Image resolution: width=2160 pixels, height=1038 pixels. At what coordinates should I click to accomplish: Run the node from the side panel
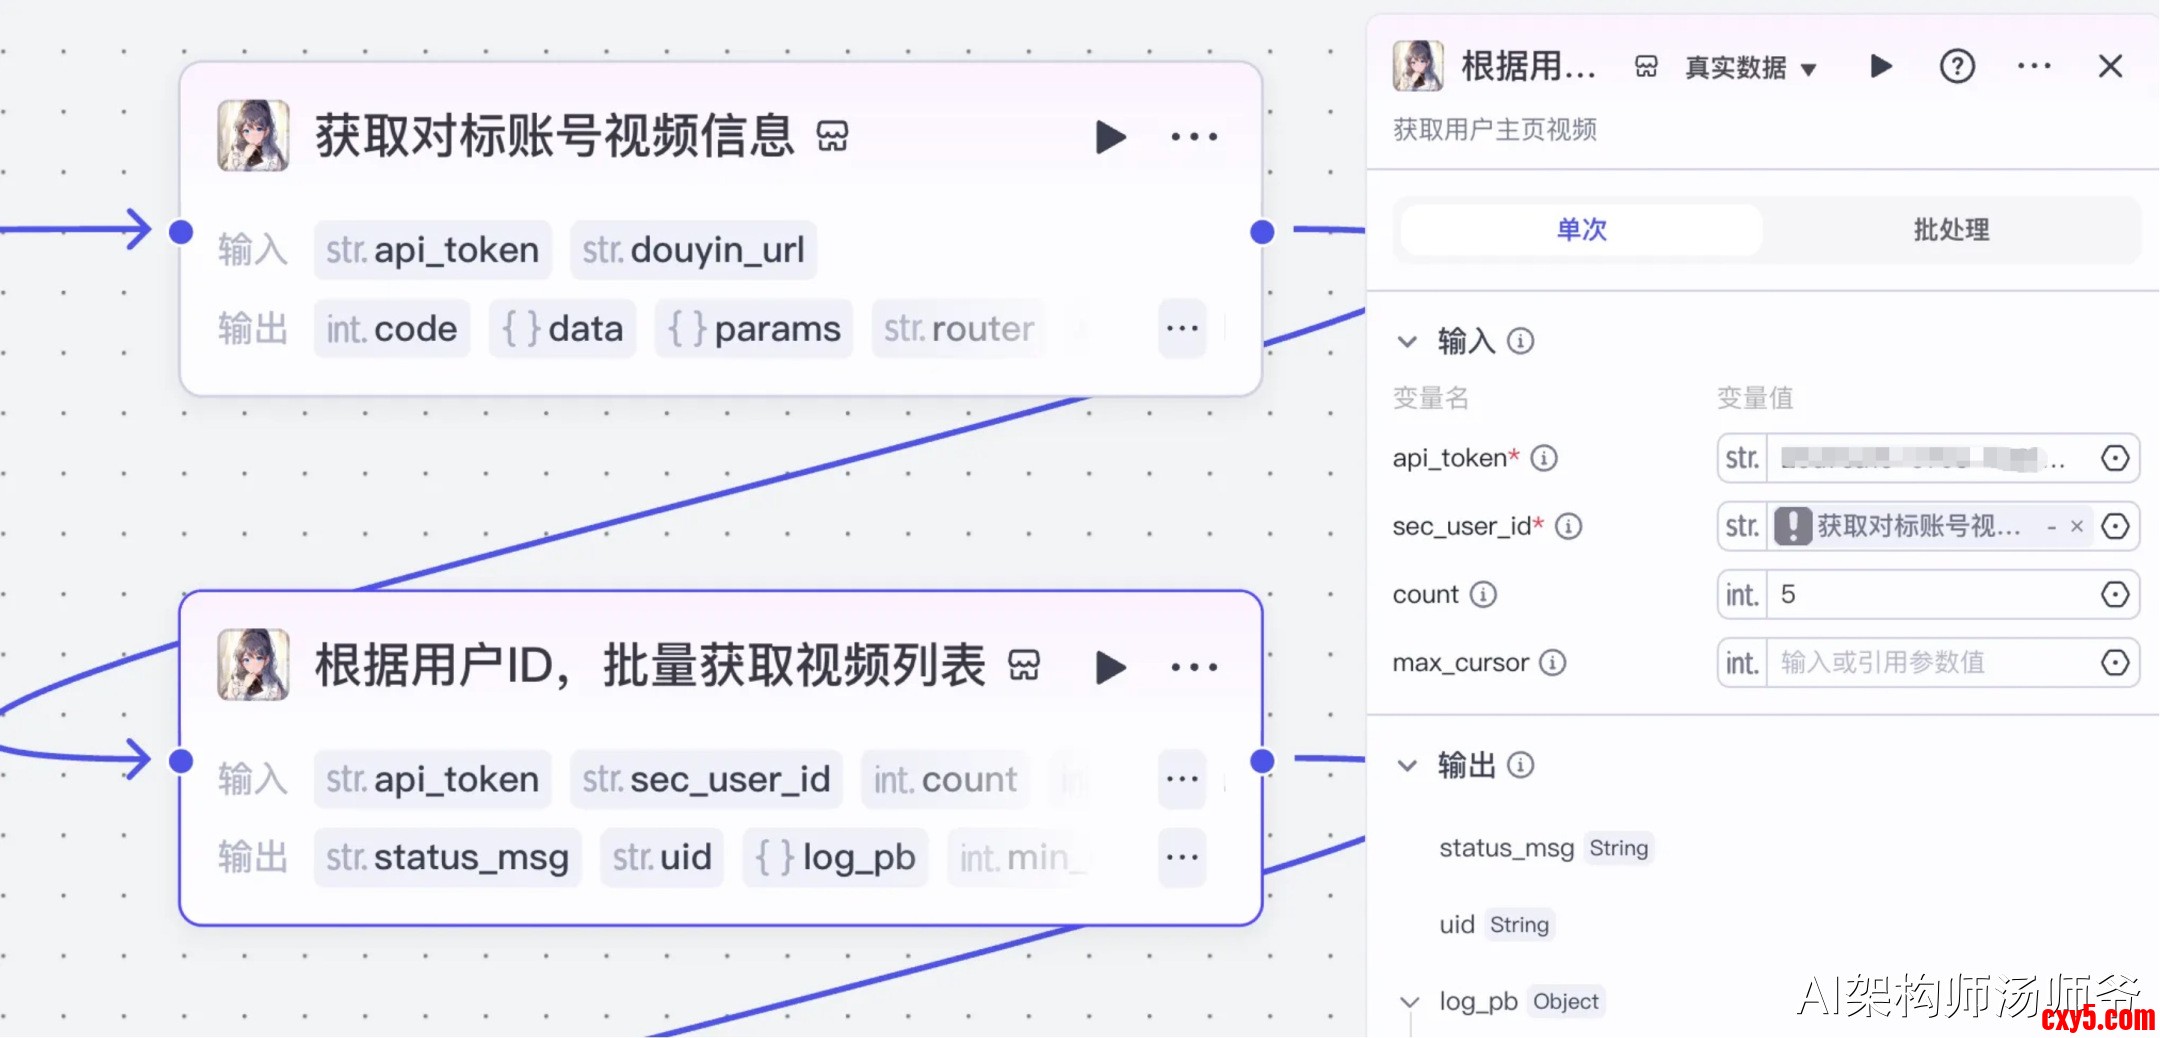(x=1881, y=67)
